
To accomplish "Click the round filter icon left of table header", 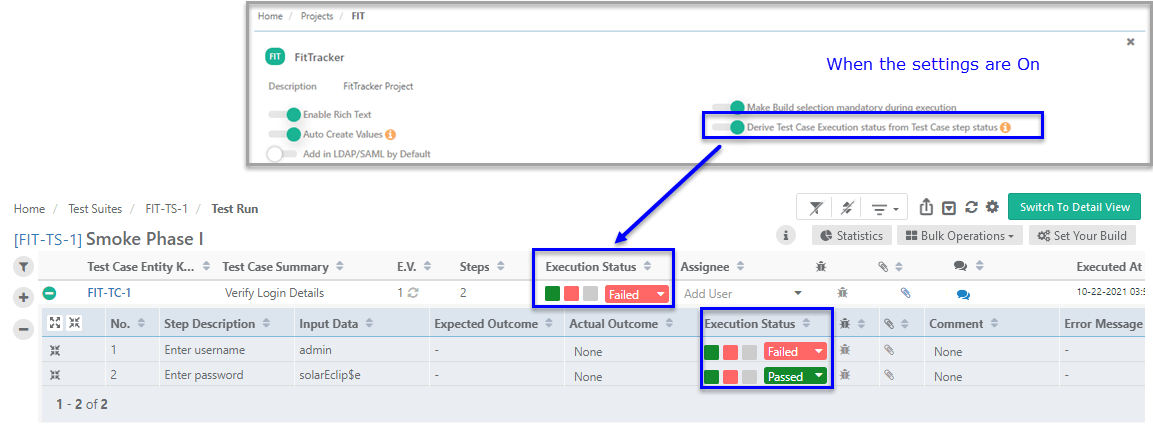I will 24,266.
